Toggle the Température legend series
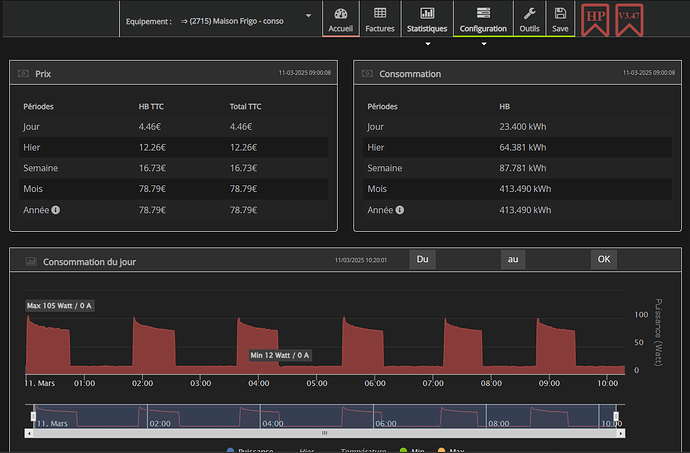690x453 pixels. [363, 450]
